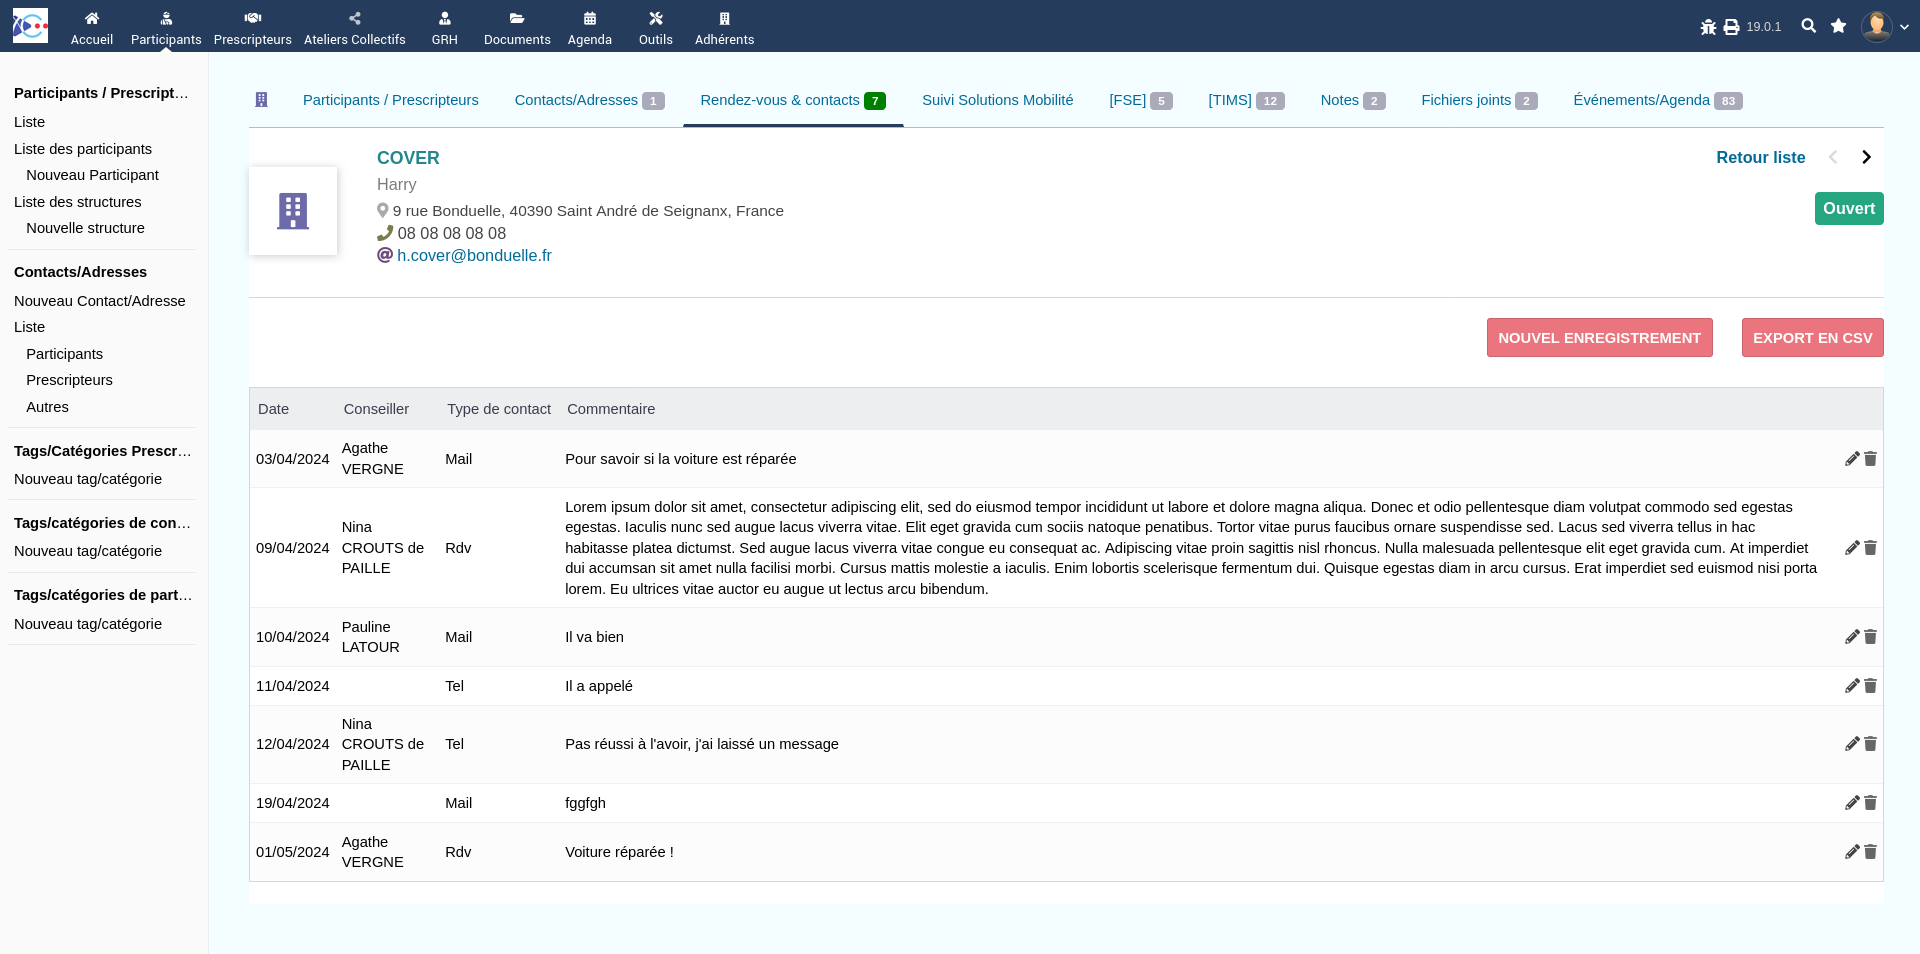
Task: Edit the 03/04/2024 contact entry
Action: coord(1851,459)
